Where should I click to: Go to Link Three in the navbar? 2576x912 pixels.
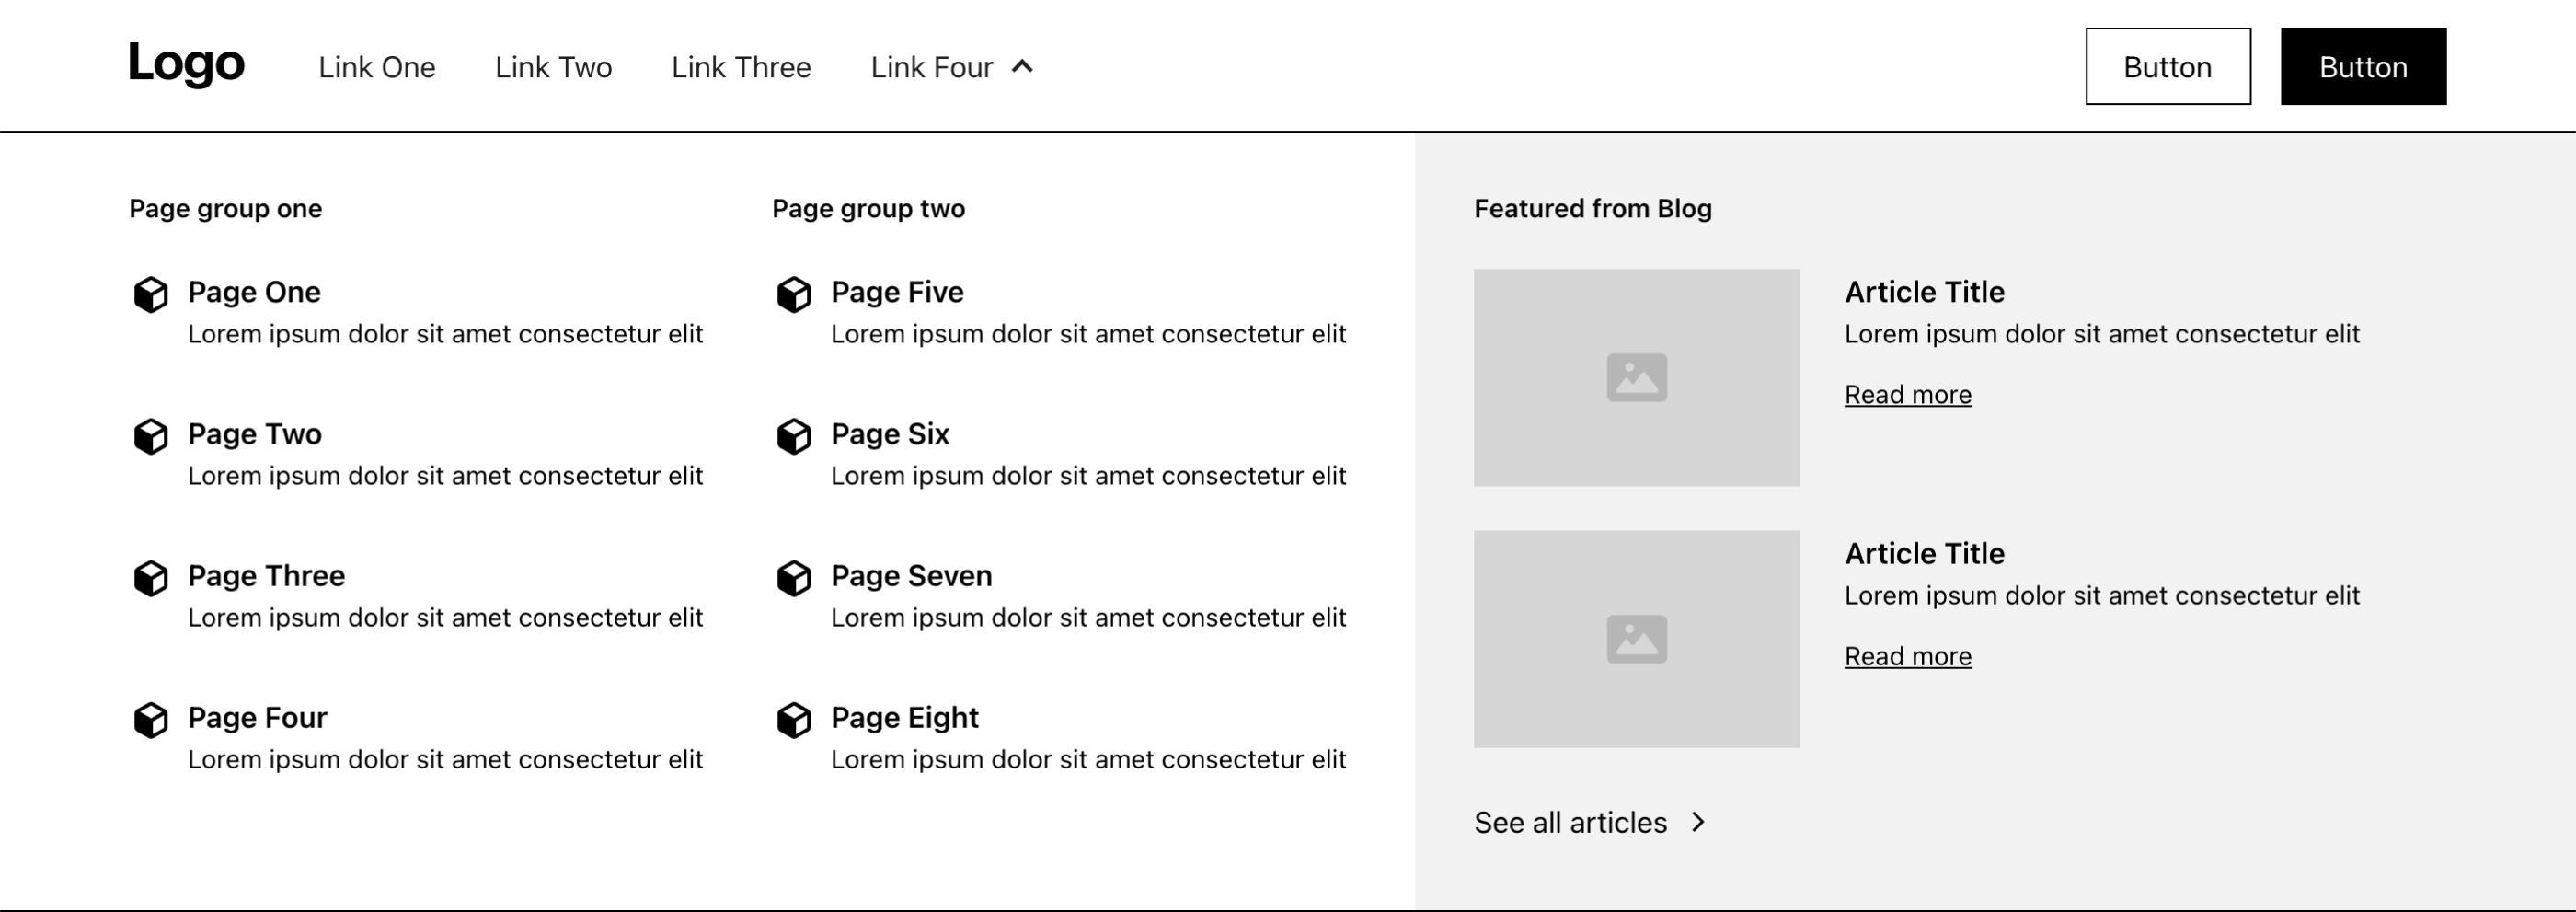pyautogui.click(x=741, y=67)
